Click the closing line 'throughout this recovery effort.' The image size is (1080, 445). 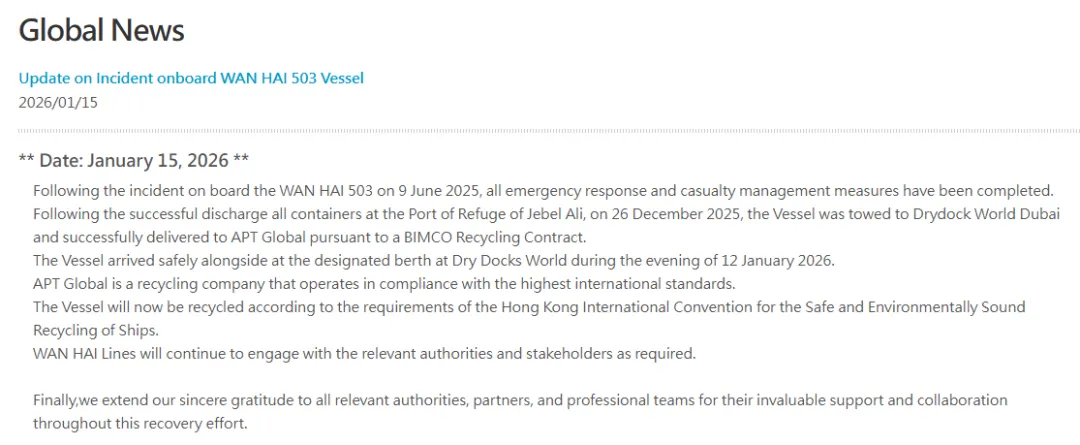(x=139, y=423)
